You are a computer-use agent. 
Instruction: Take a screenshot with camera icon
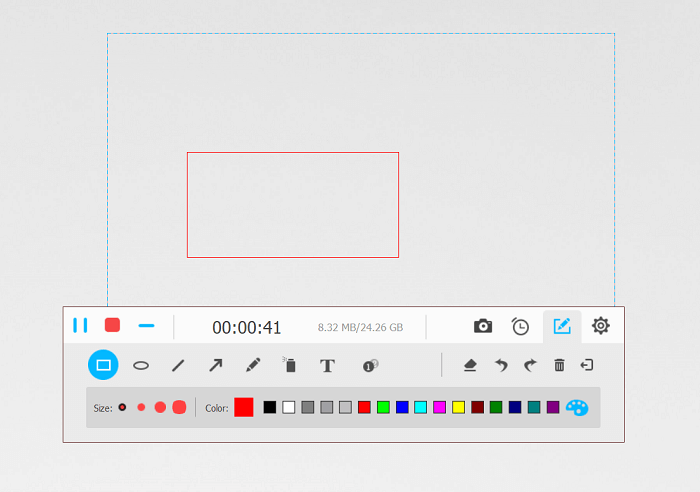(x=483, y=326)
